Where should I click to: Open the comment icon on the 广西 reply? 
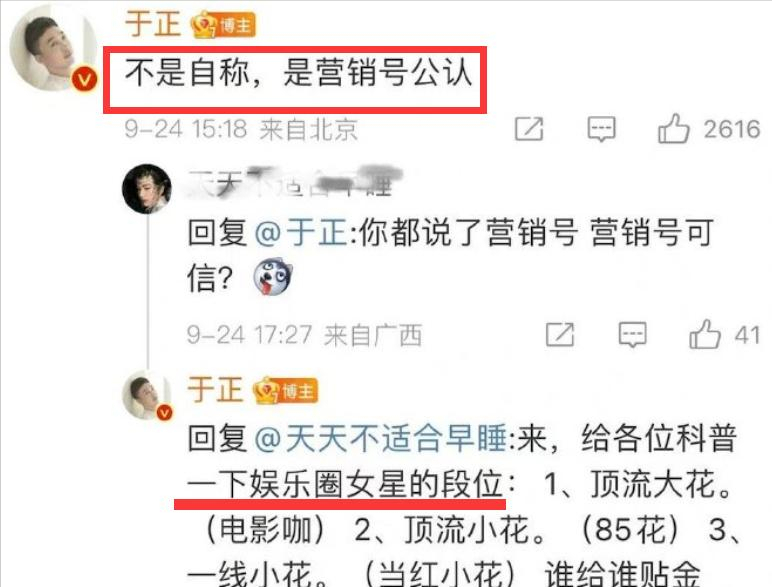[x=633, y=335]
